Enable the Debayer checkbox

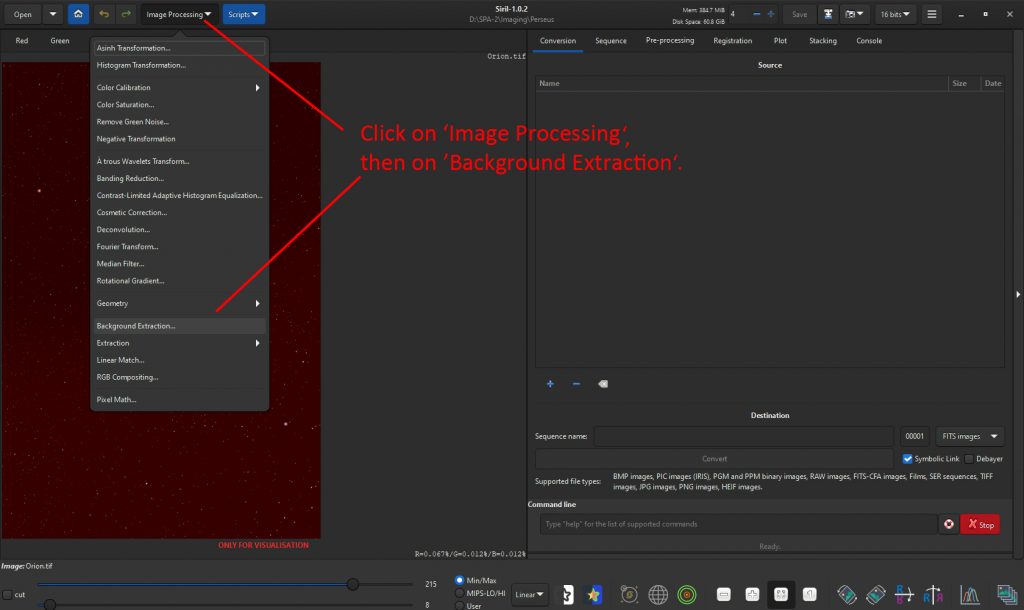968,459
